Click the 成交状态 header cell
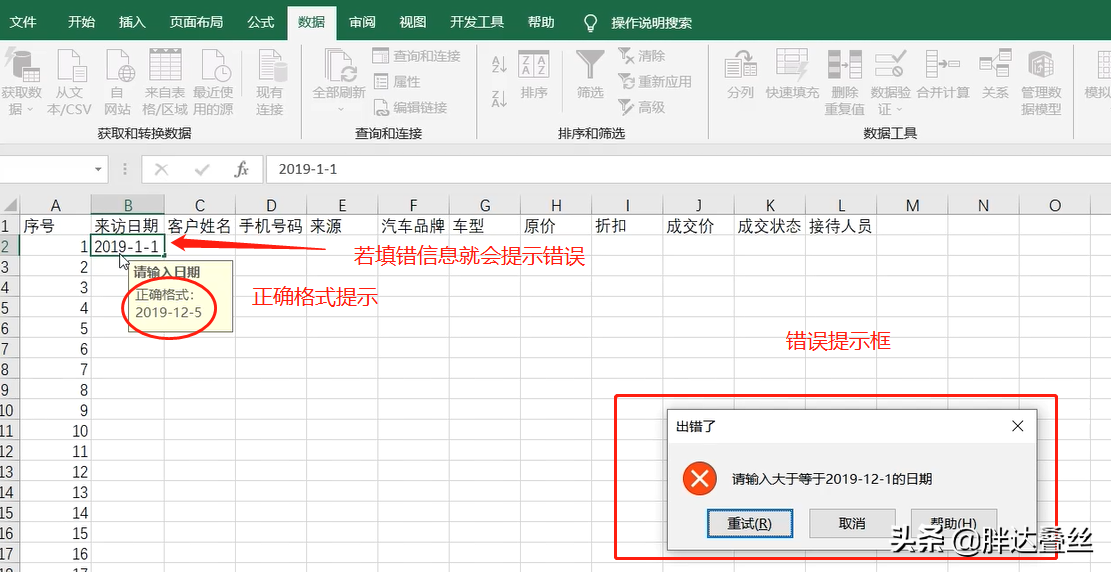1111x572 pixels. tap(769, 226)
